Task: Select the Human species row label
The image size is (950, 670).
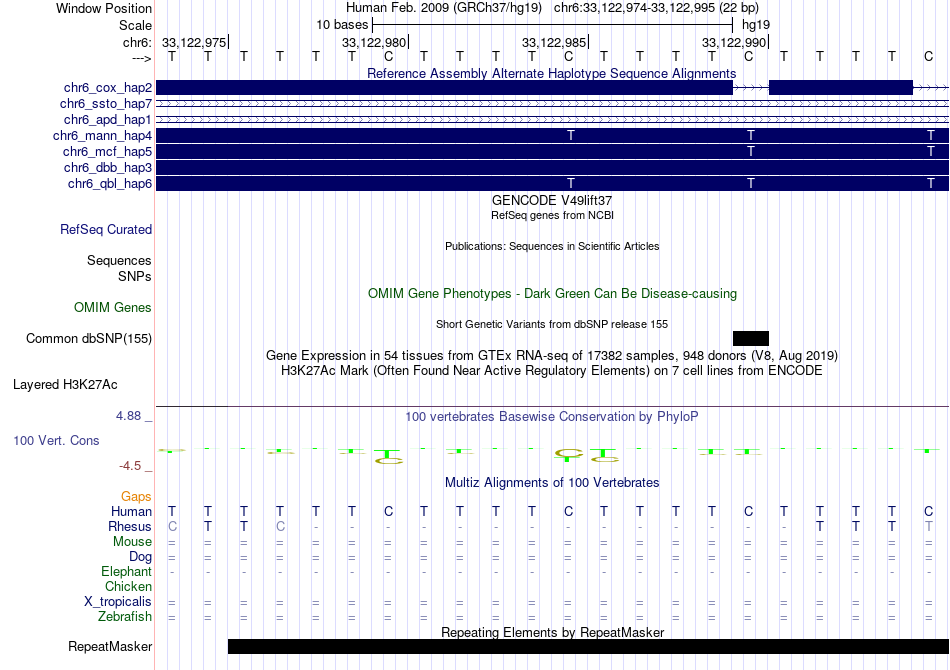Action: 131,511
